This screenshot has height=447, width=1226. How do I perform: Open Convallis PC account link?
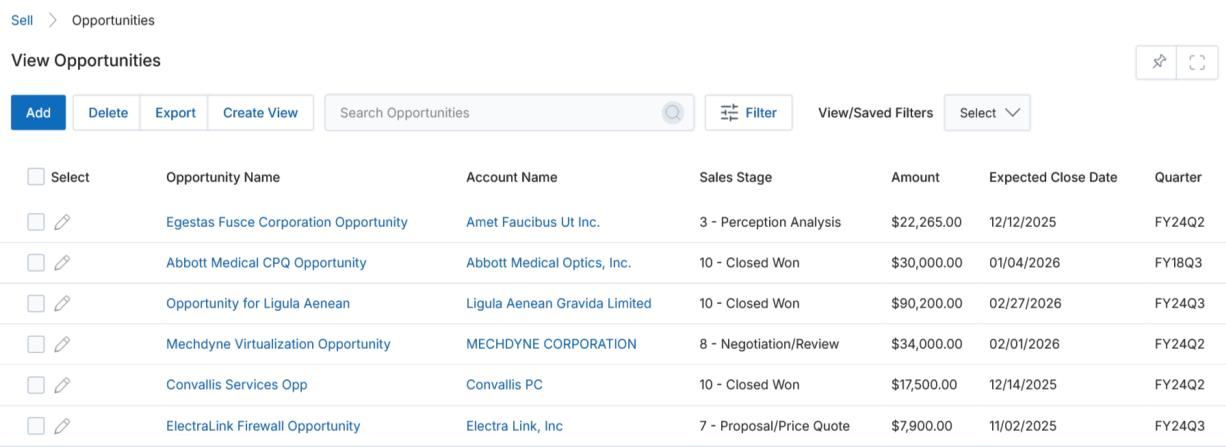505,385
